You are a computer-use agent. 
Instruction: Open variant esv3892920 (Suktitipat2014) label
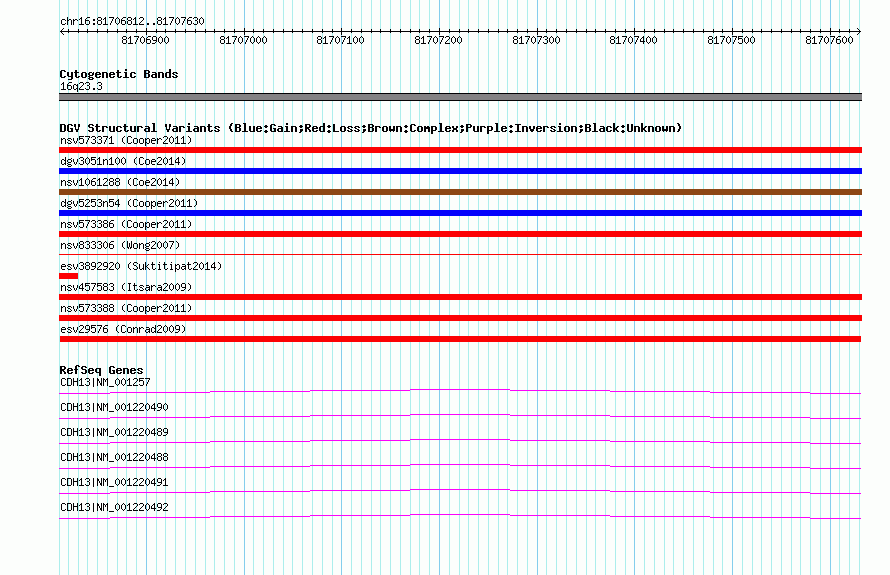click(141, 266)
